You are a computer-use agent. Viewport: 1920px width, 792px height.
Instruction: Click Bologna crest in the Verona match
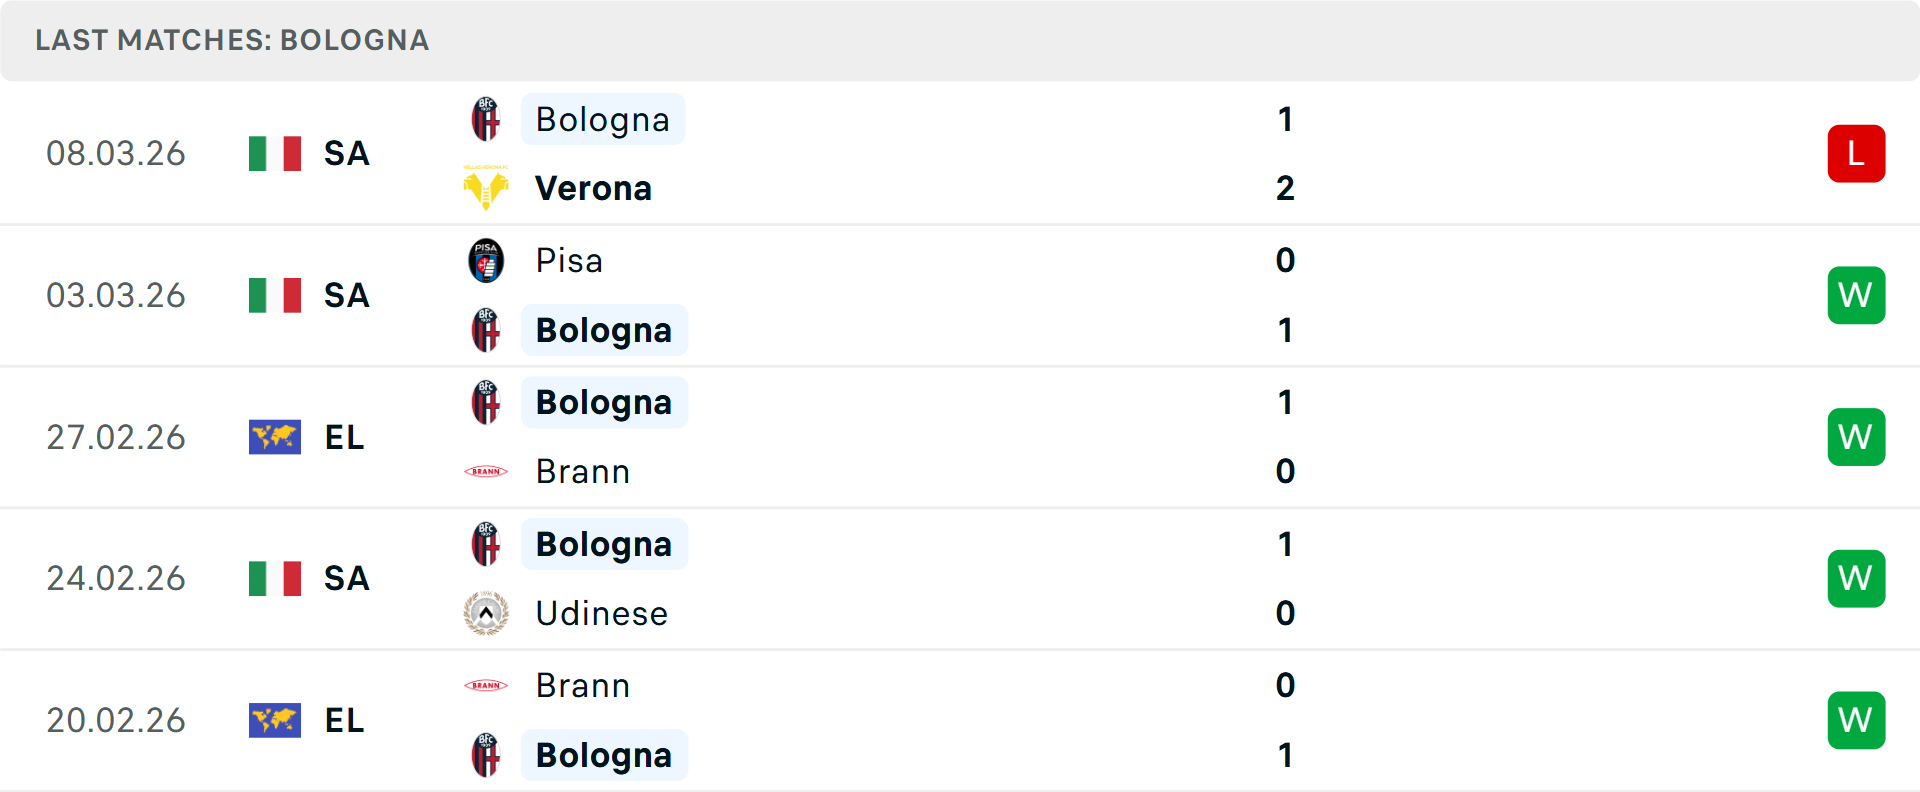click(x=486, y=119)
